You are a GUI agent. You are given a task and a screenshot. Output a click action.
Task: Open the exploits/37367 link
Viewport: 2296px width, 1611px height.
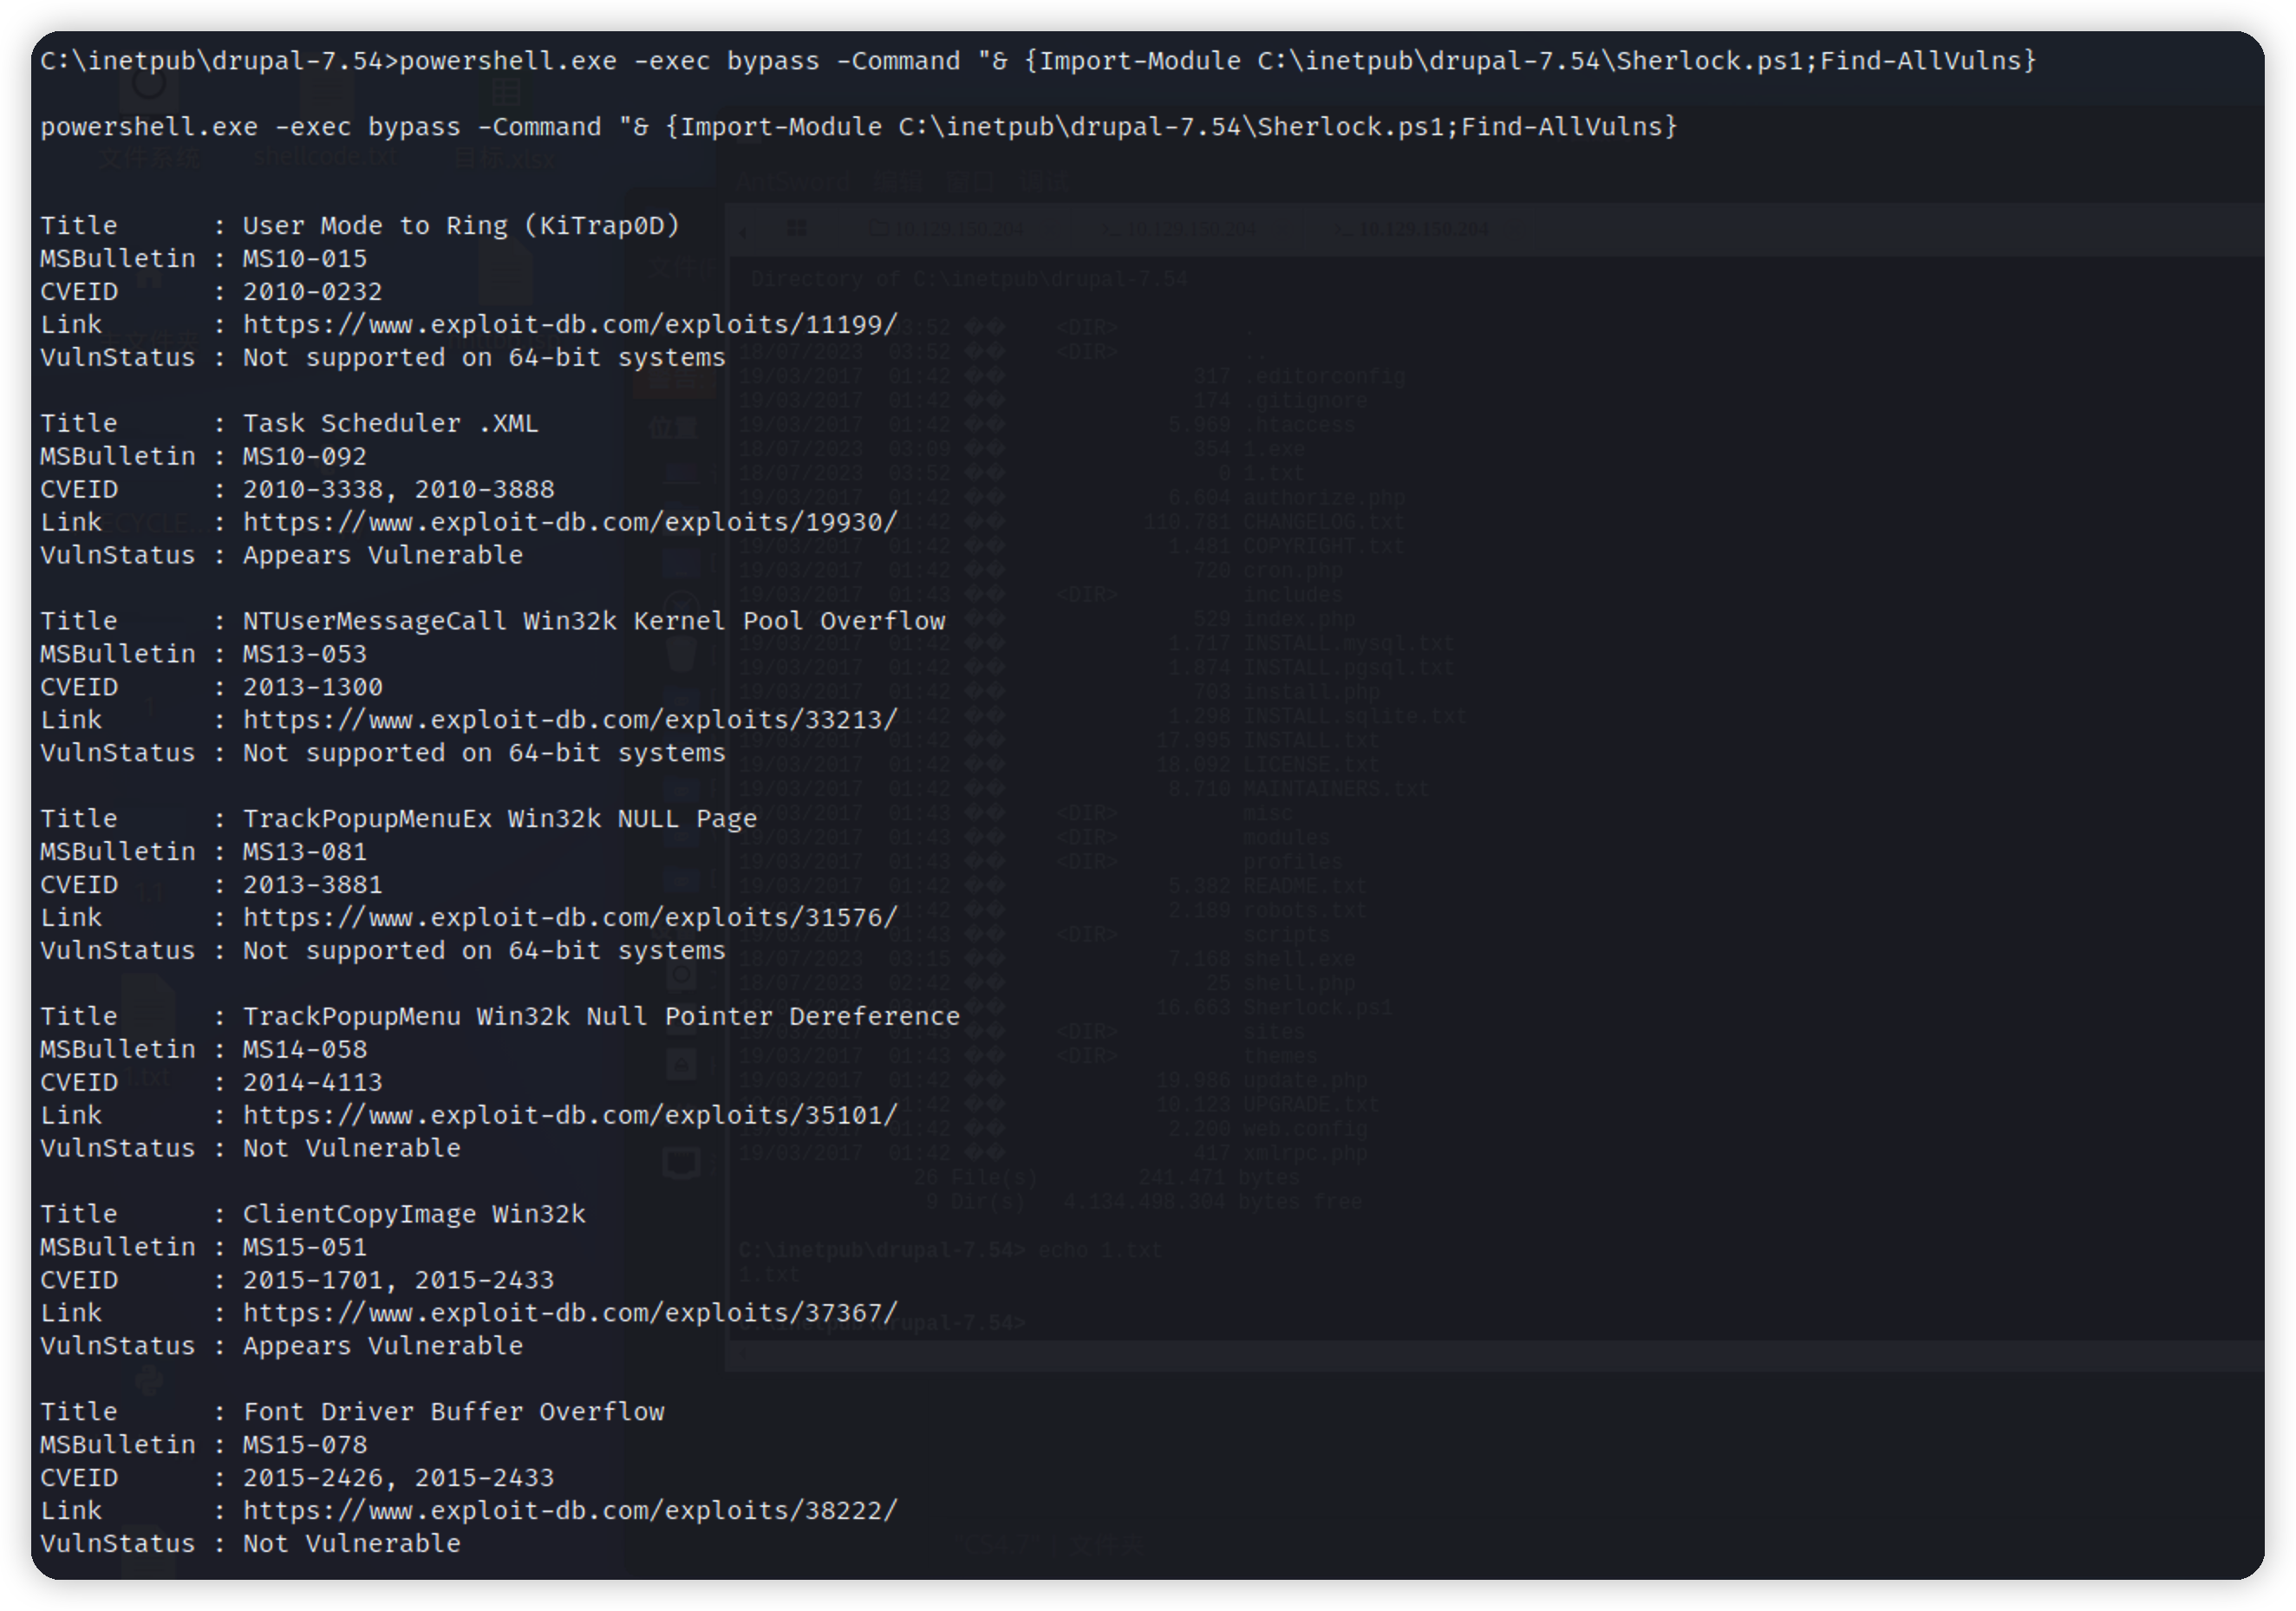(570, 1313)
